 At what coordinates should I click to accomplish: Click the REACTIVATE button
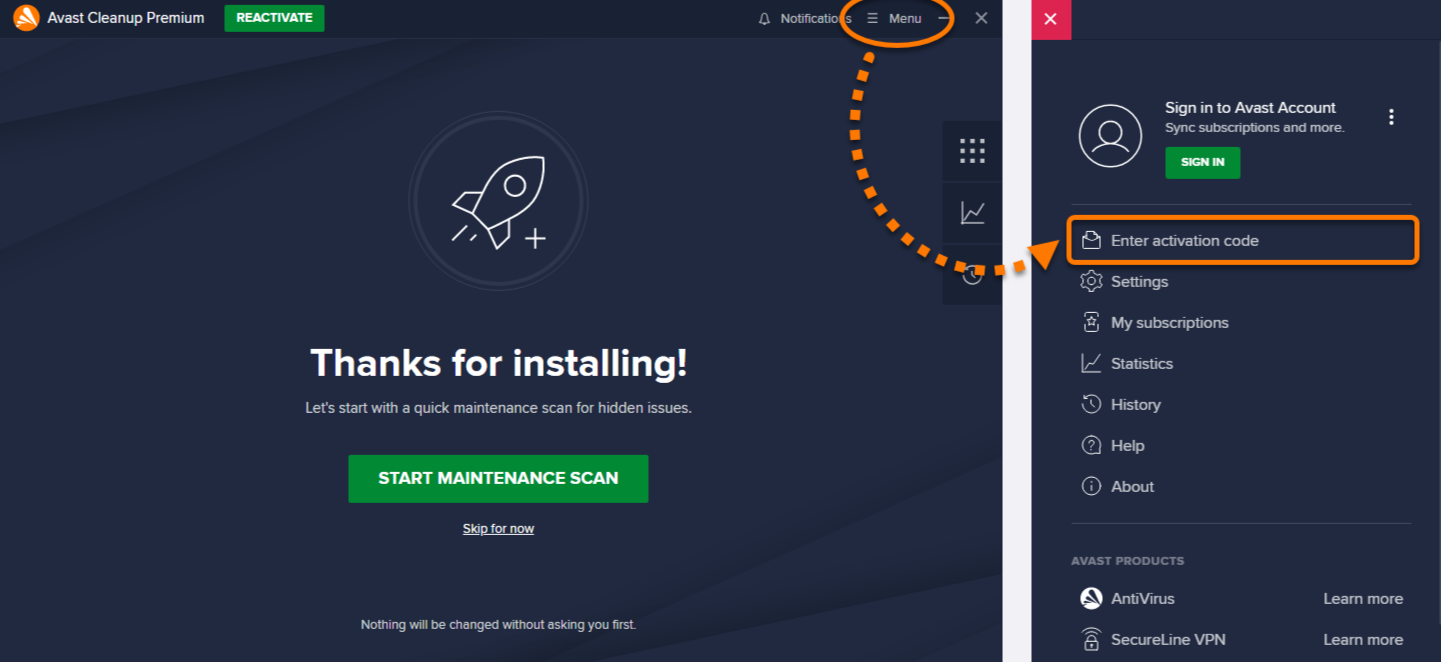[274, 18]
